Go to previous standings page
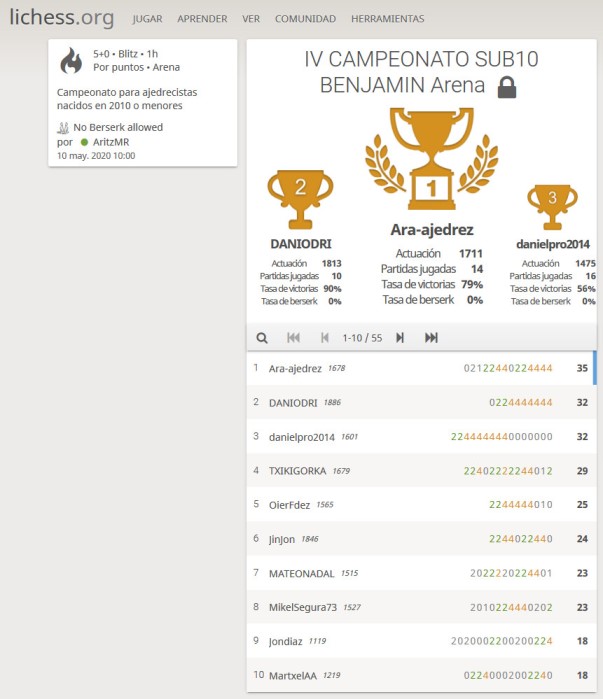This screenshot has height=699, width=603. click(x=325, y=338)
